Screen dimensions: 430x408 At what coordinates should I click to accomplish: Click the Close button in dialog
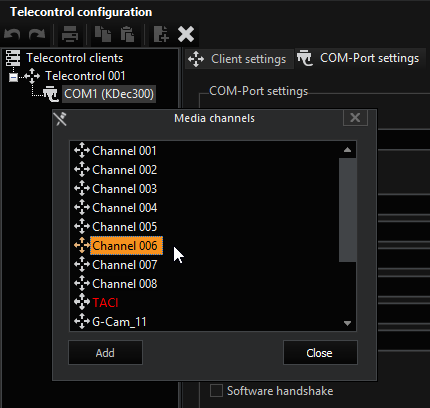[320, 353]
